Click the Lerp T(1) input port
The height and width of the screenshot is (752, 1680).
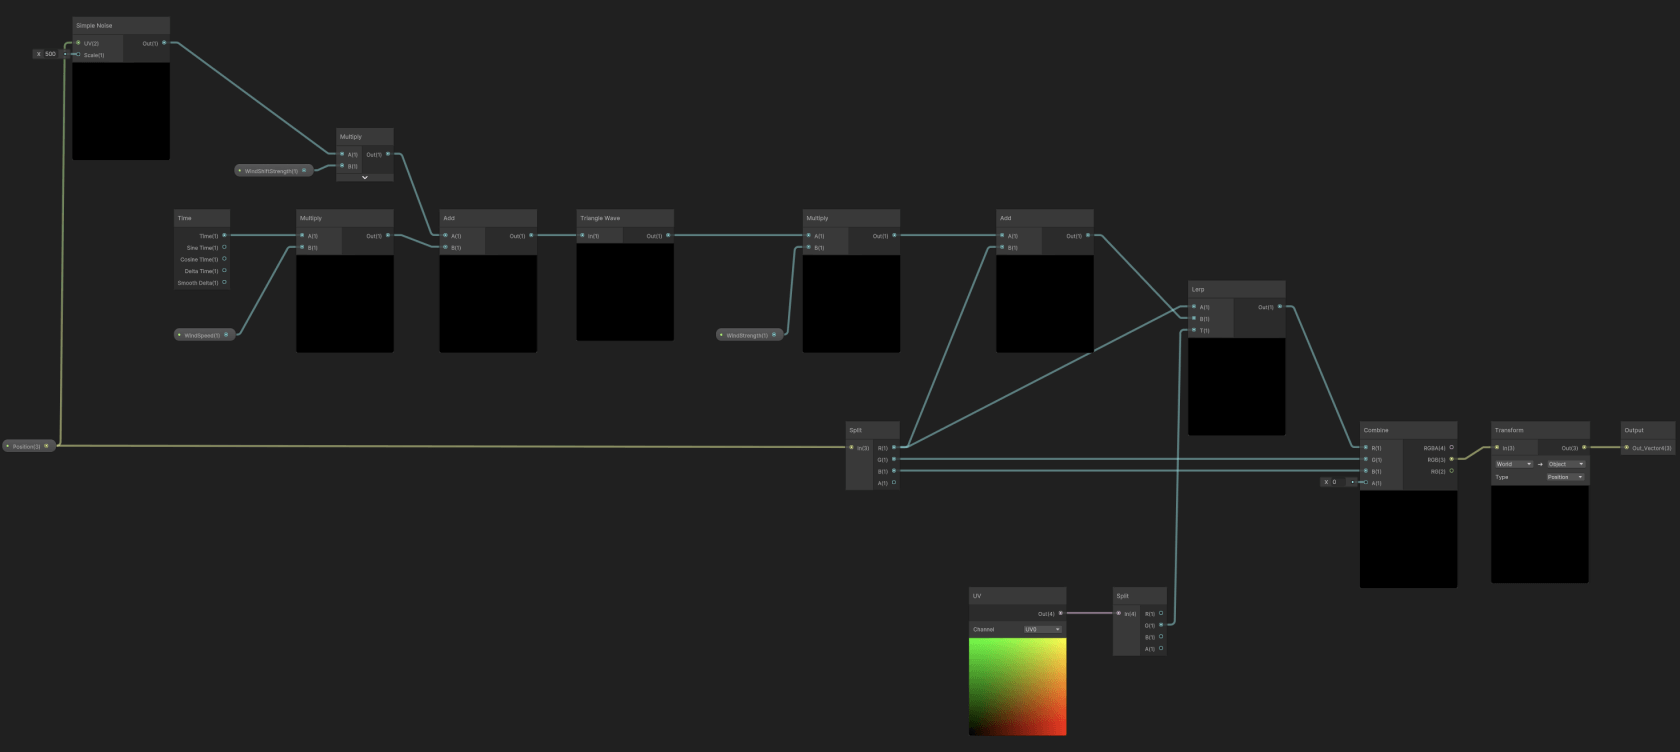point(1194,330)
